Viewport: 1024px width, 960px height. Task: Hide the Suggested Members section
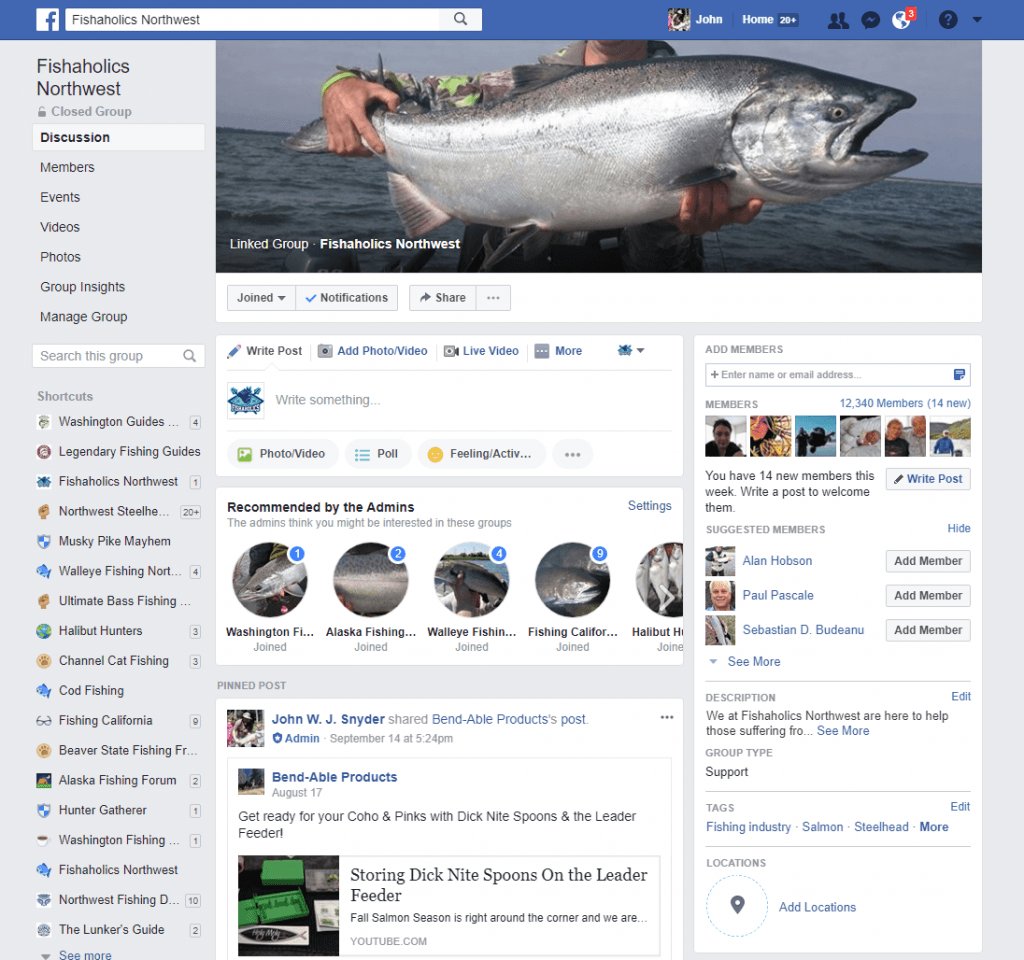coord(958,528)
